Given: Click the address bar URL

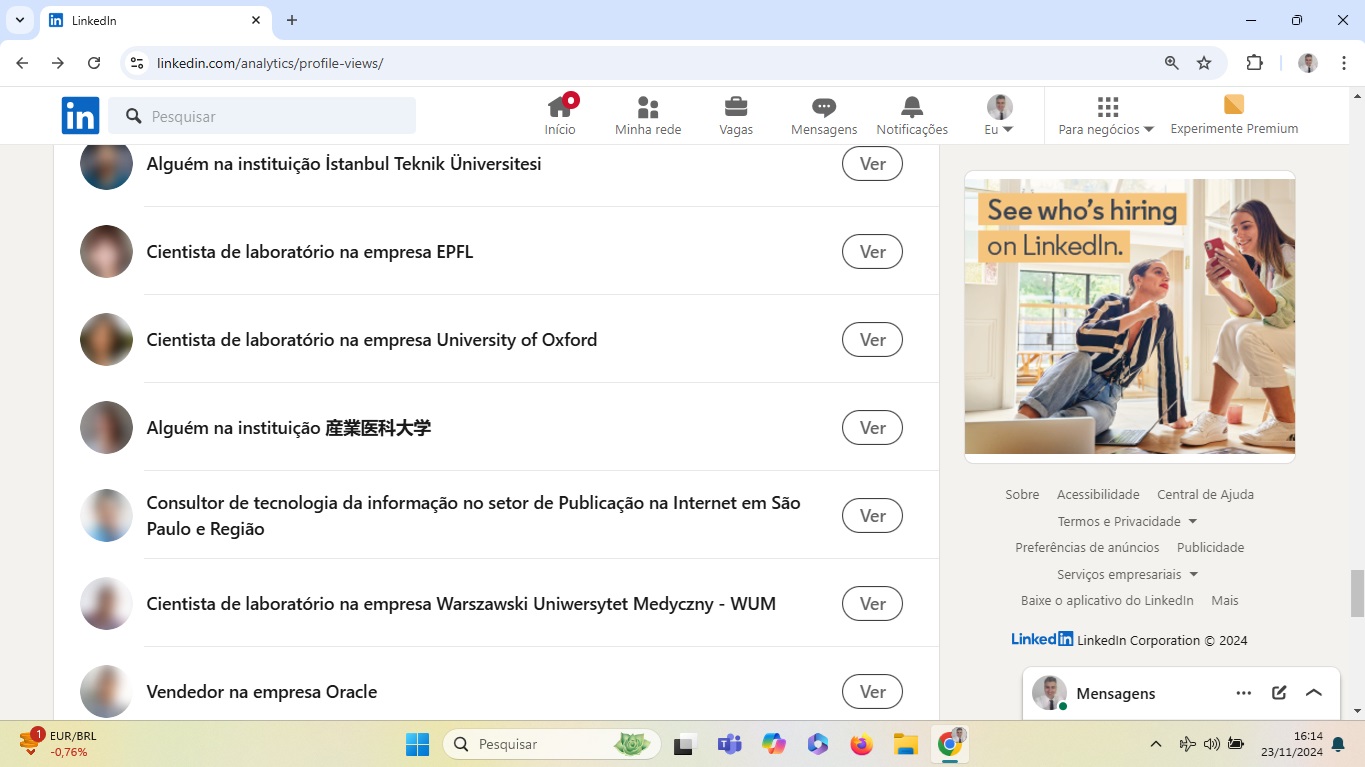Looking at the screenshot, I should pyautogui.click(x=270, y=63).
